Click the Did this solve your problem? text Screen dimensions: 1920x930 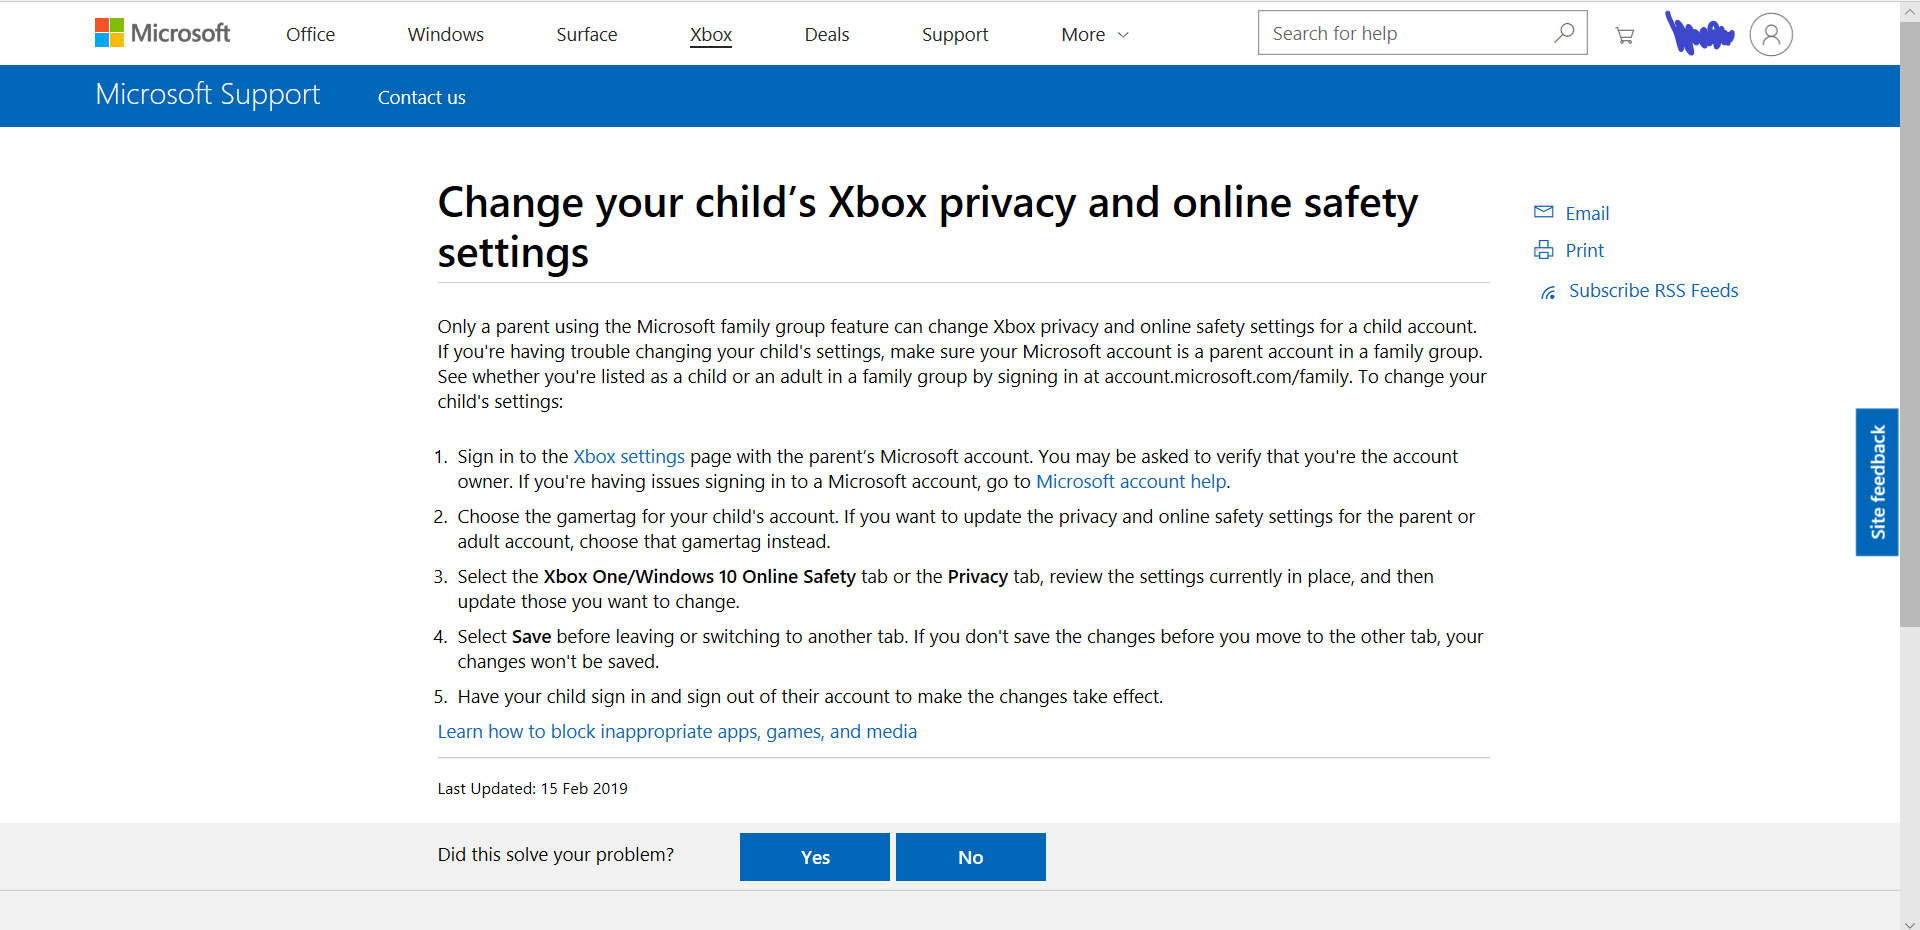pyautogui.click(x=555, y=854)
